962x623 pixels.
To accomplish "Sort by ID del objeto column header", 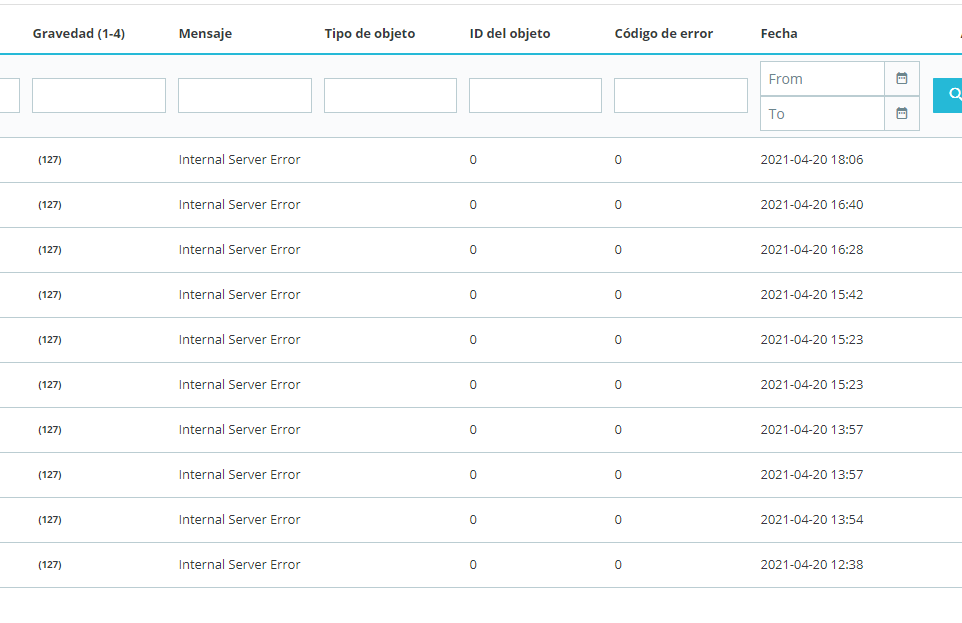I will pos(510,34).
